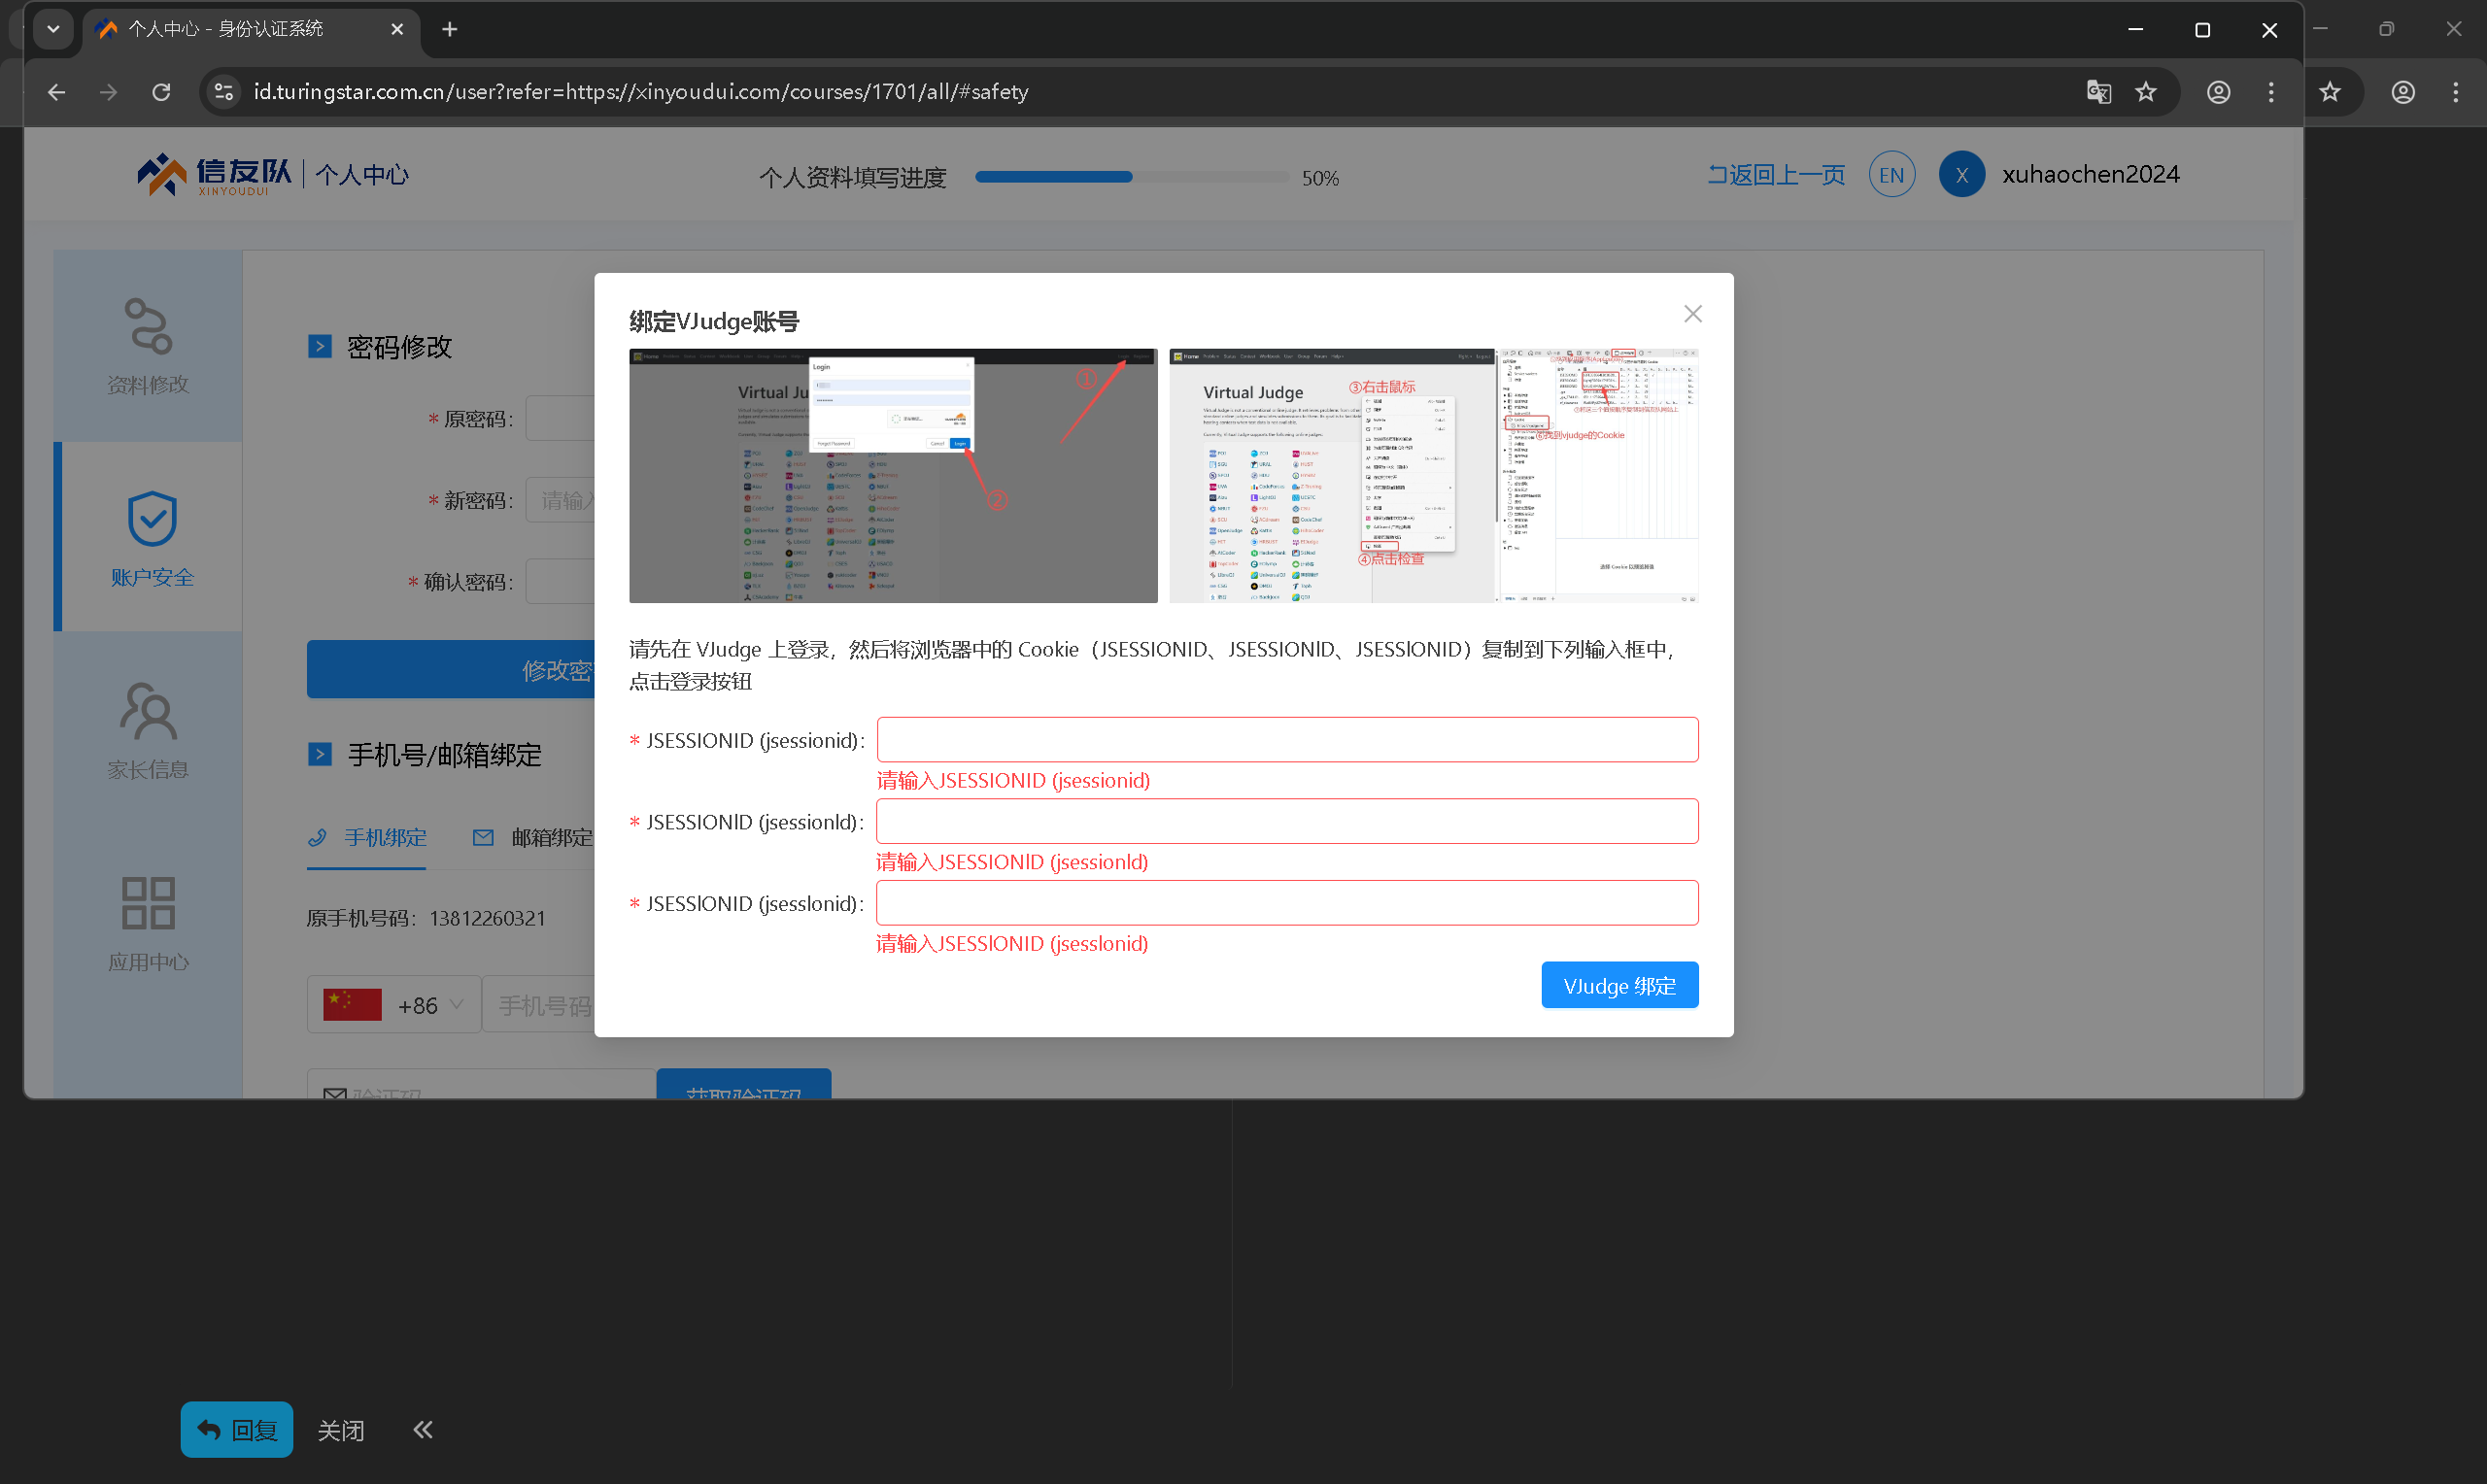The height and width of the screenshot is (1484, 2487).
Task: Open the first VJudge login tutorial image
Action: point(893,475)
